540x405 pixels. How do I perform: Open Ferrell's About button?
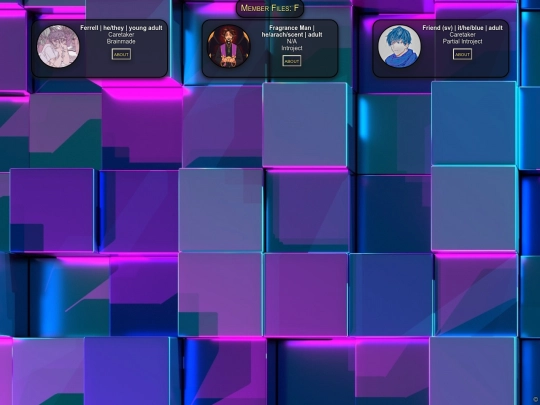(121, 54)
